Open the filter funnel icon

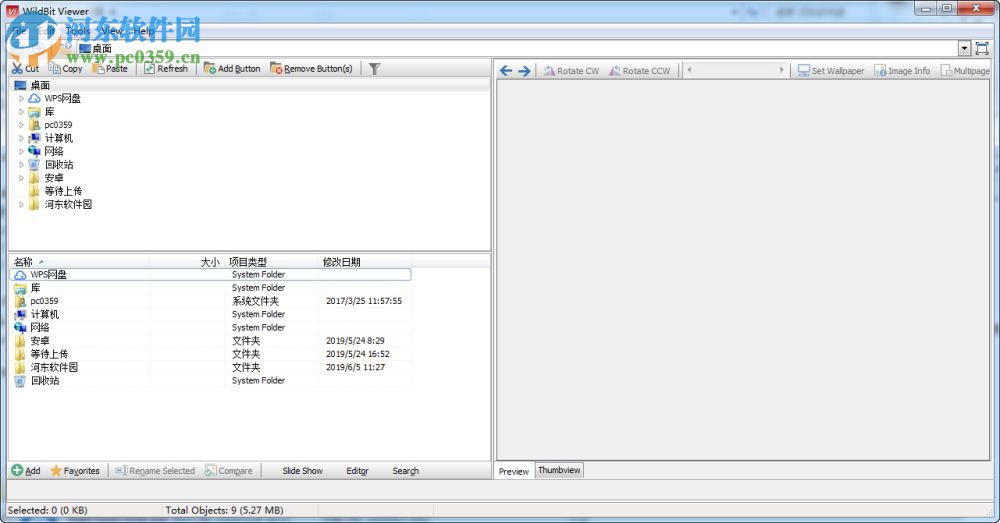[374, 68]
